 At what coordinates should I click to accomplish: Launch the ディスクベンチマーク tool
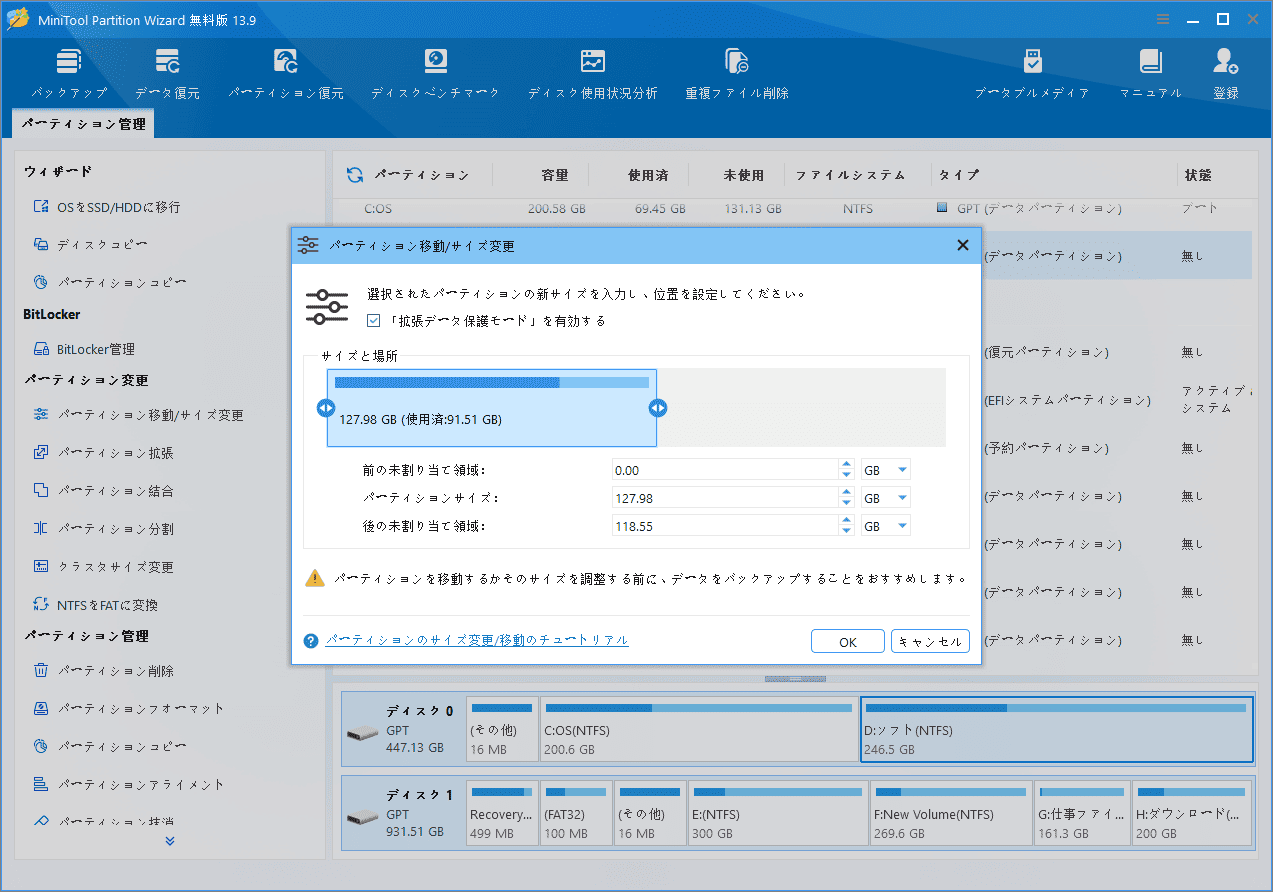pyautogui.click(x=435, y=73)
